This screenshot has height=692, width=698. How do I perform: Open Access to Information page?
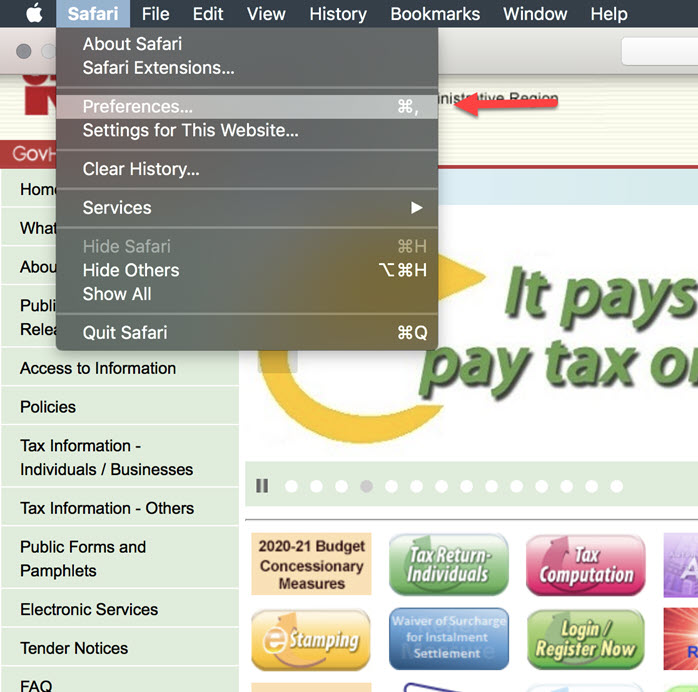click(x=120, y=368)
